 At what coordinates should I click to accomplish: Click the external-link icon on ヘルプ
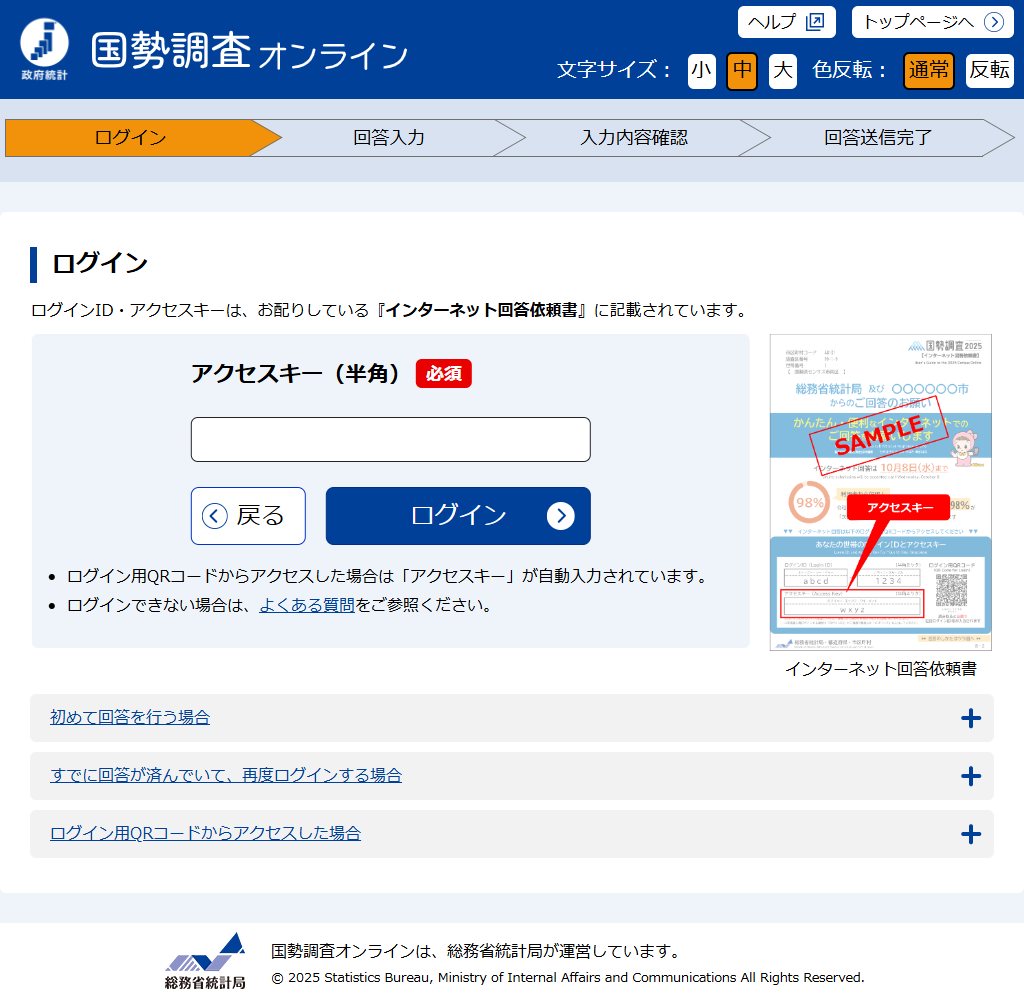815,22
